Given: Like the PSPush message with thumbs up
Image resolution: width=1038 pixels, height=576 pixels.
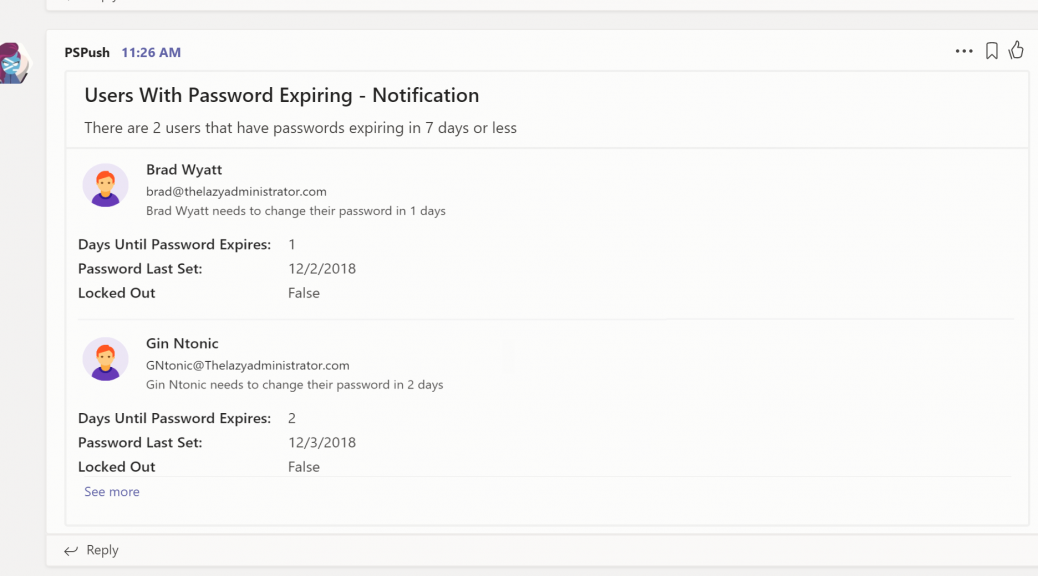Looking at the screenshot, I should point(1016,50).
